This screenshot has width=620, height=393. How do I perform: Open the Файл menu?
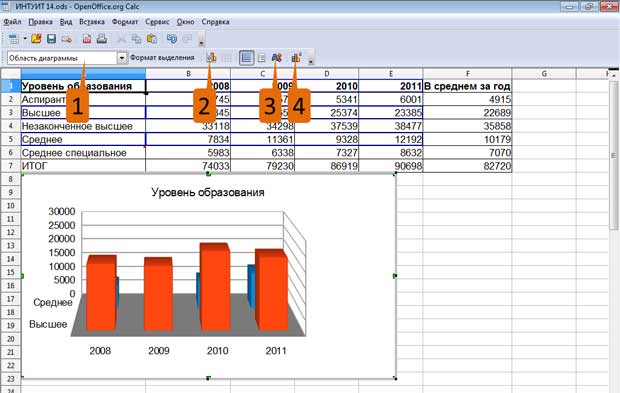[x=12, y=22]
